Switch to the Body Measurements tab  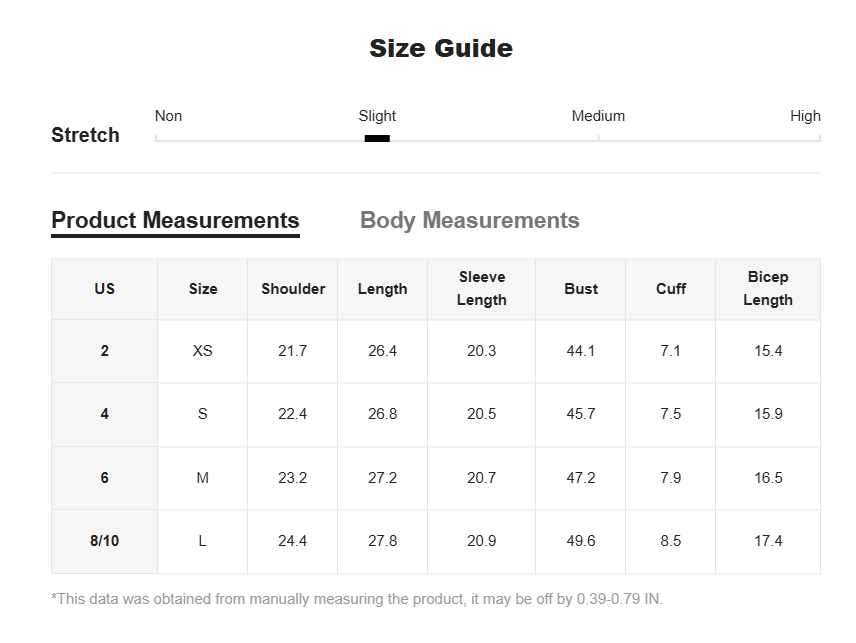(469, 221)
